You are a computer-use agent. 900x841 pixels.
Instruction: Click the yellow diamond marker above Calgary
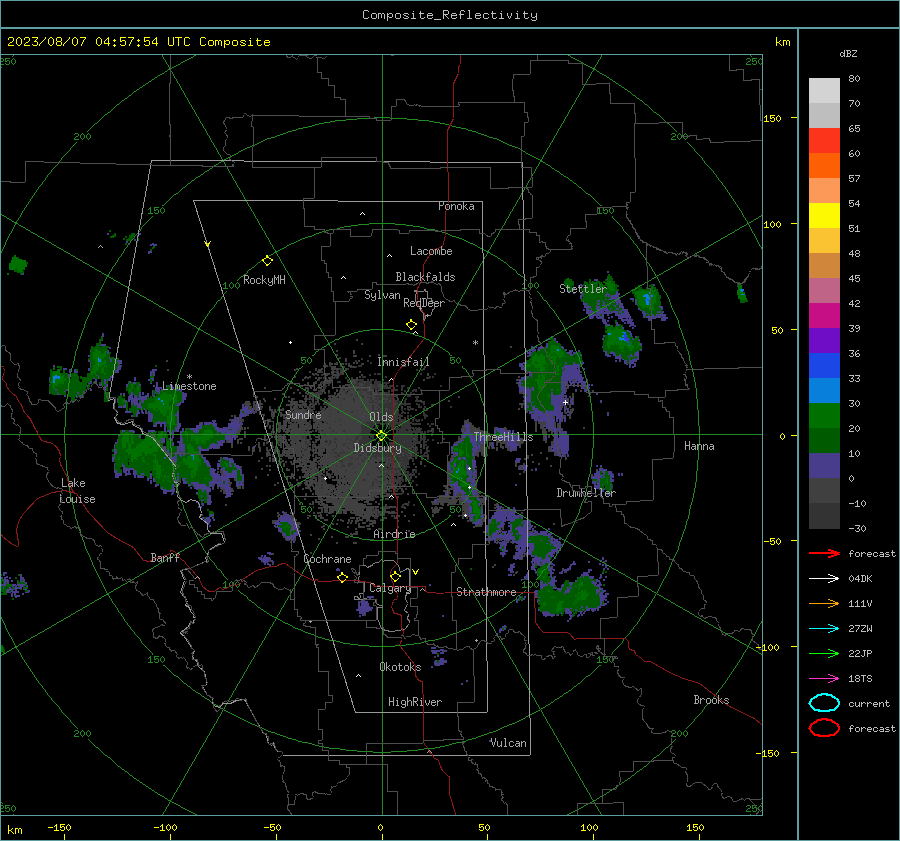point(395,576)
